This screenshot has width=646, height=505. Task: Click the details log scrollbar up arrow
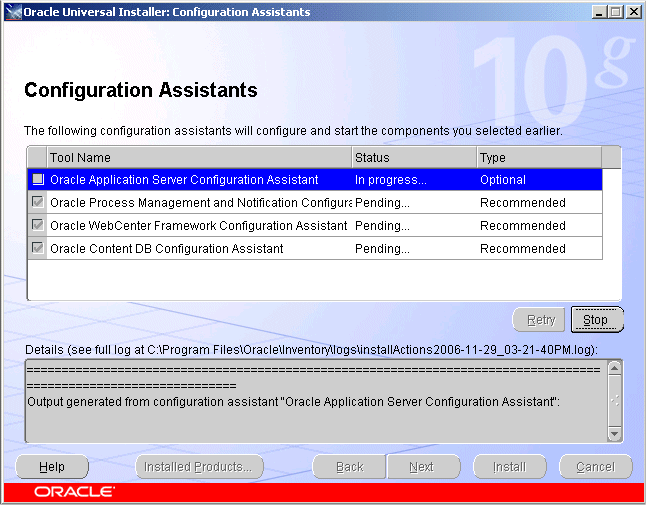point(615,368)
